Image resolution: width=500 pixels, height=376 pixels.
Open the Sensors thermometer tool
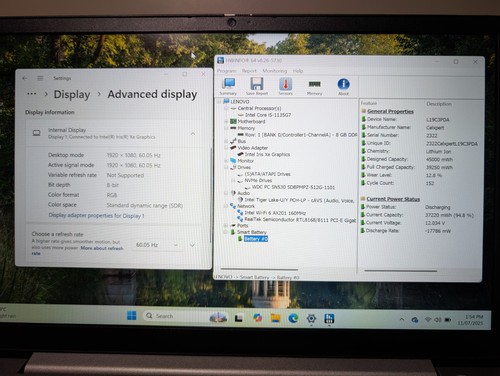[x=285, y=86]
